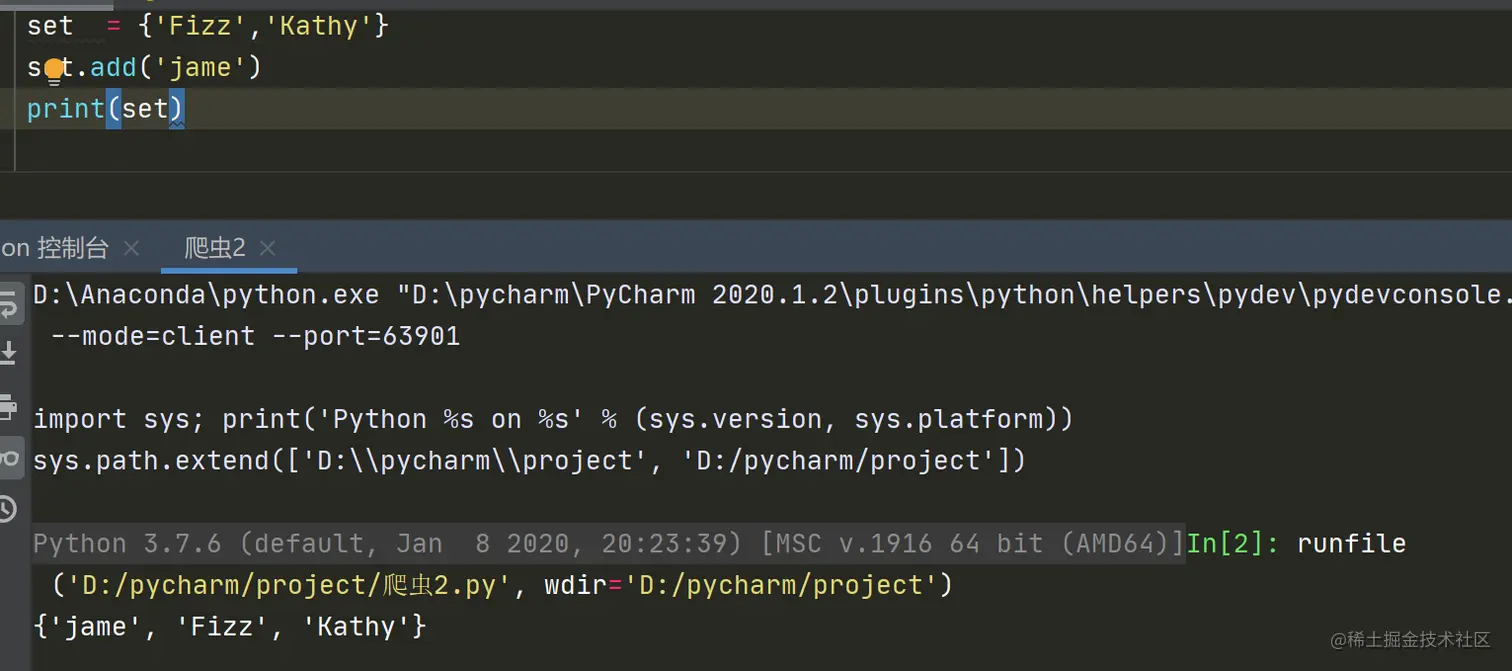Toggle soft-wrap icon in console sidebar
Image resolution: width=1512 pixels, height=671 pixels.
coord(8,305)
